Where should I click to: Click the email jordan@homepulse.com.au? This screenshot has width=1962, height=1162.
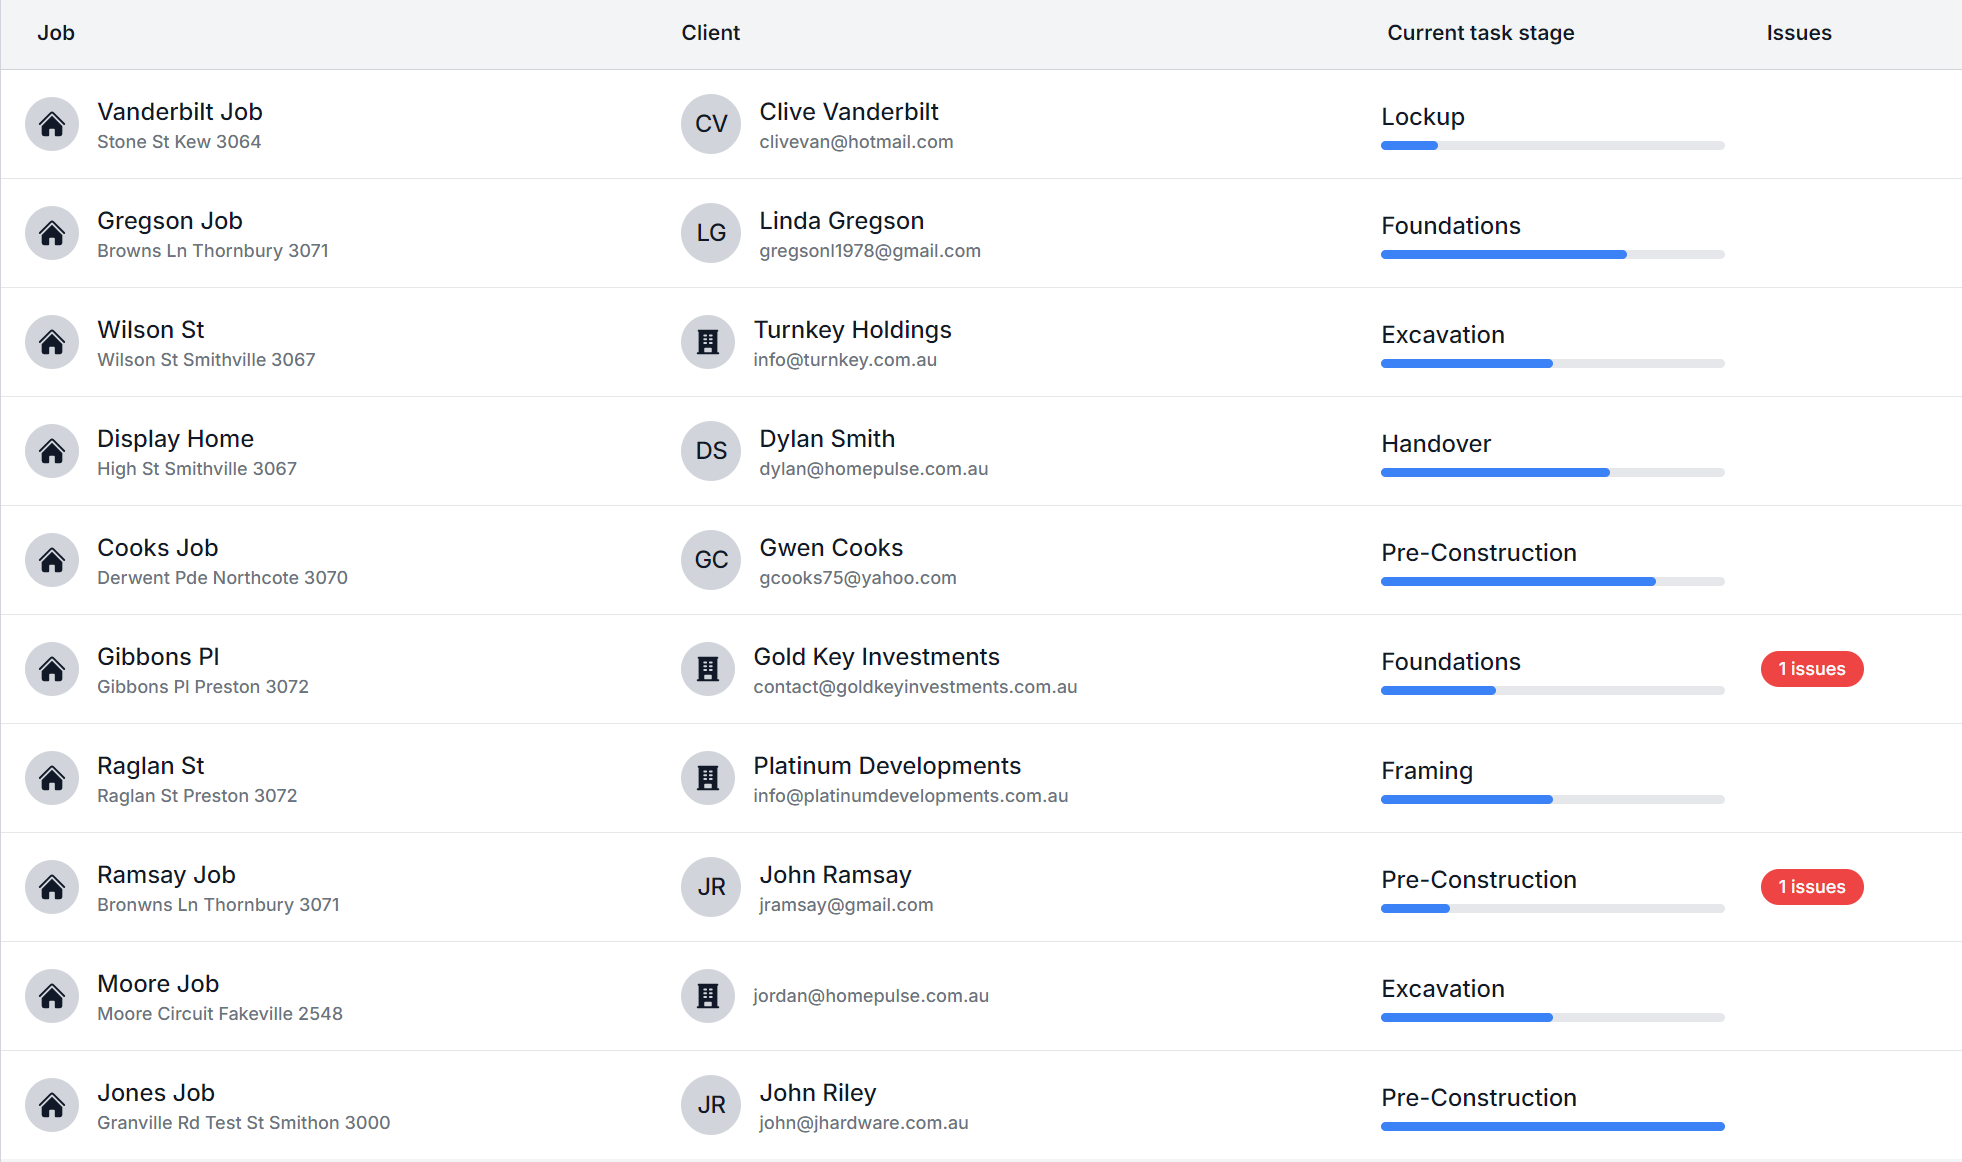tap(871, 996)
